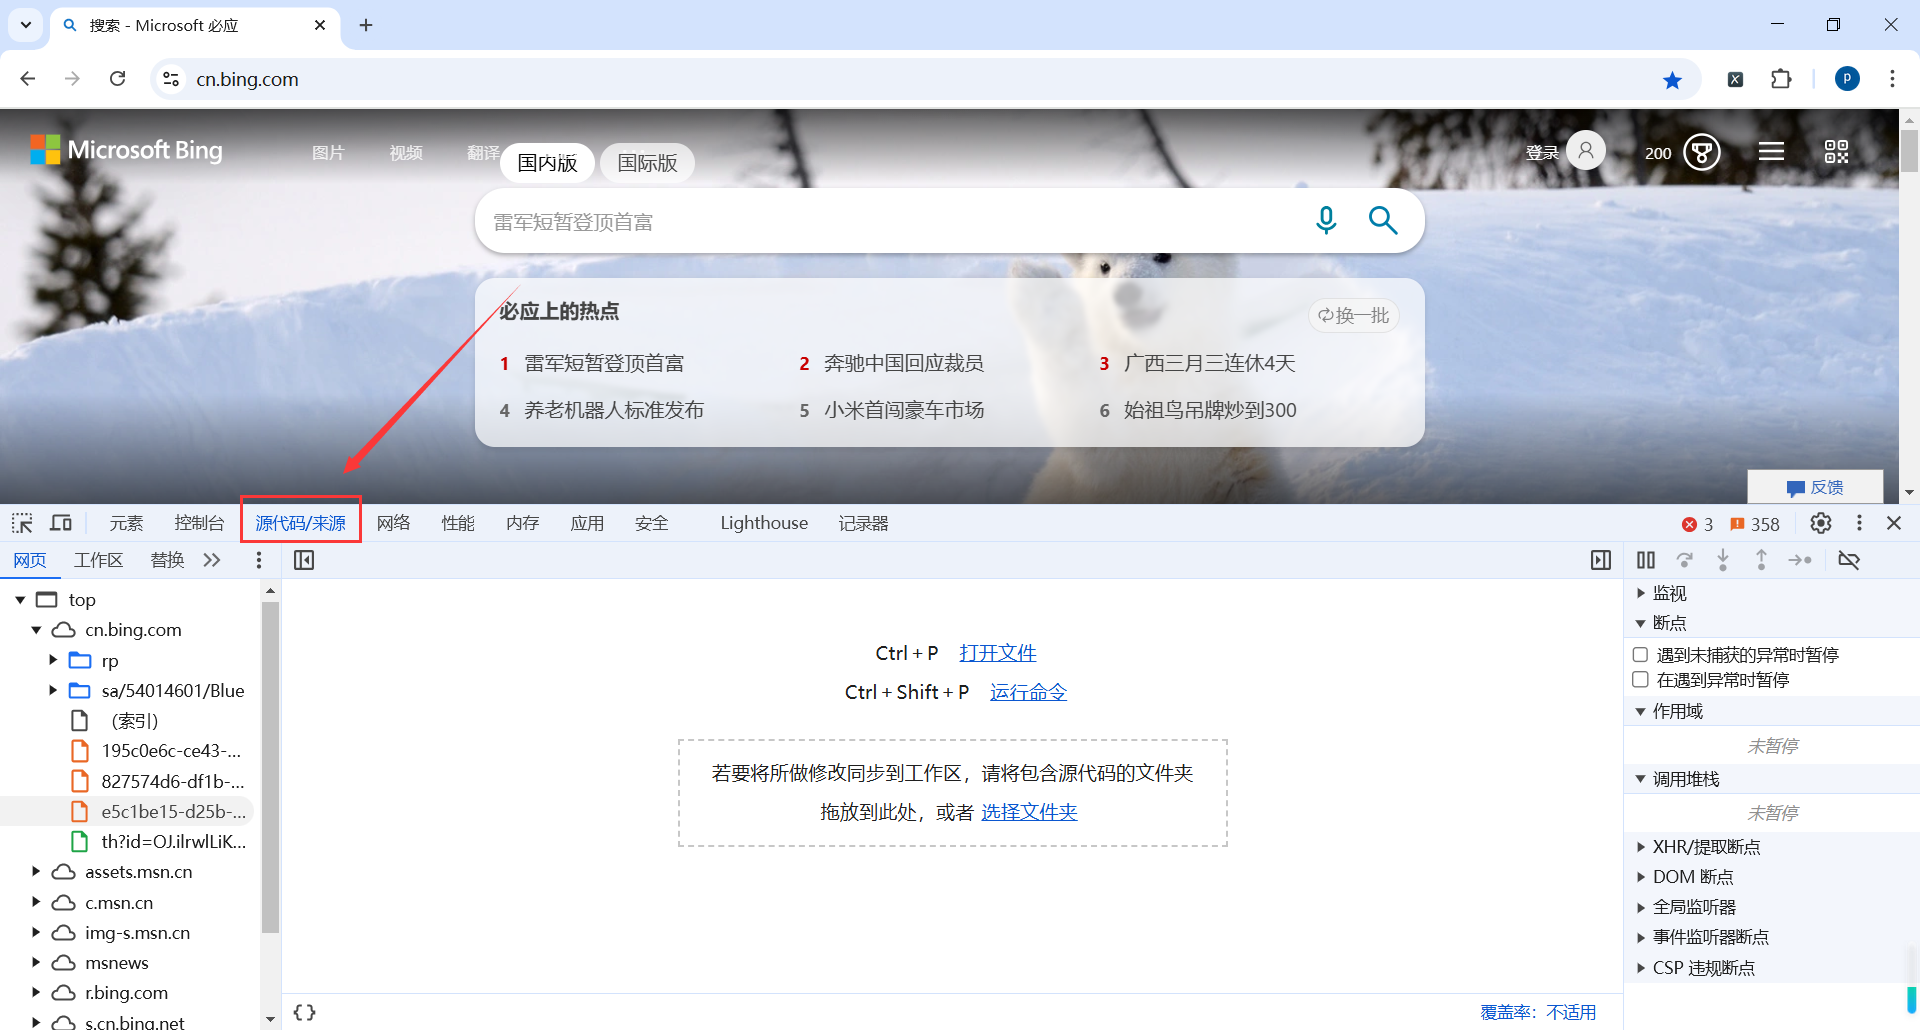Collapse the cn.bing.com tree node
Viewport: 1920px width, 1030px height.
(x=36, y=630)
